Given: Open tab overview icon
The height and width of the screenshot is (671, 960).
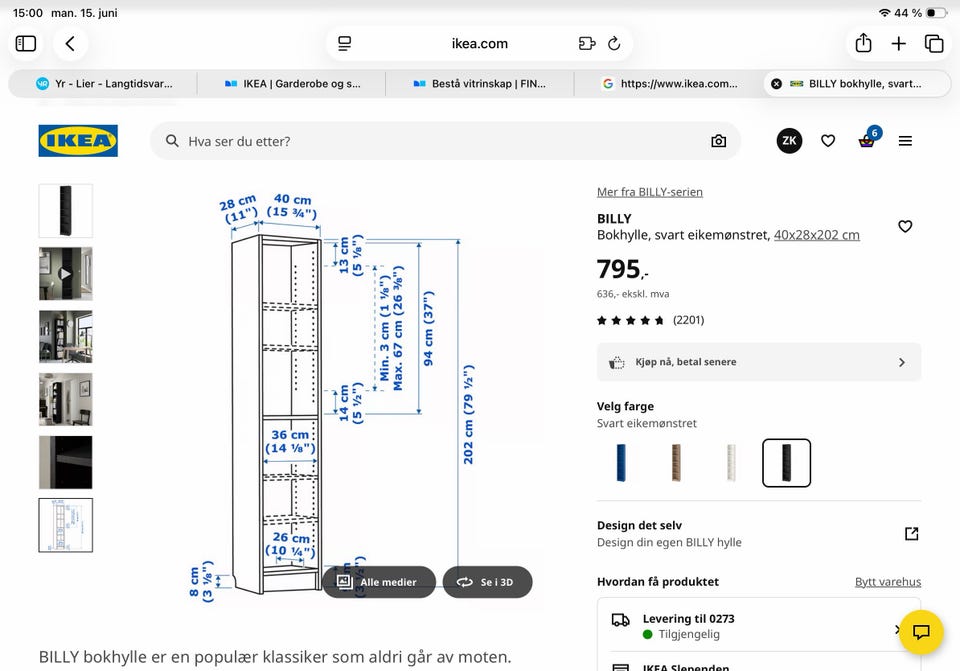Looking at the screenshot, I should point(934,43).
